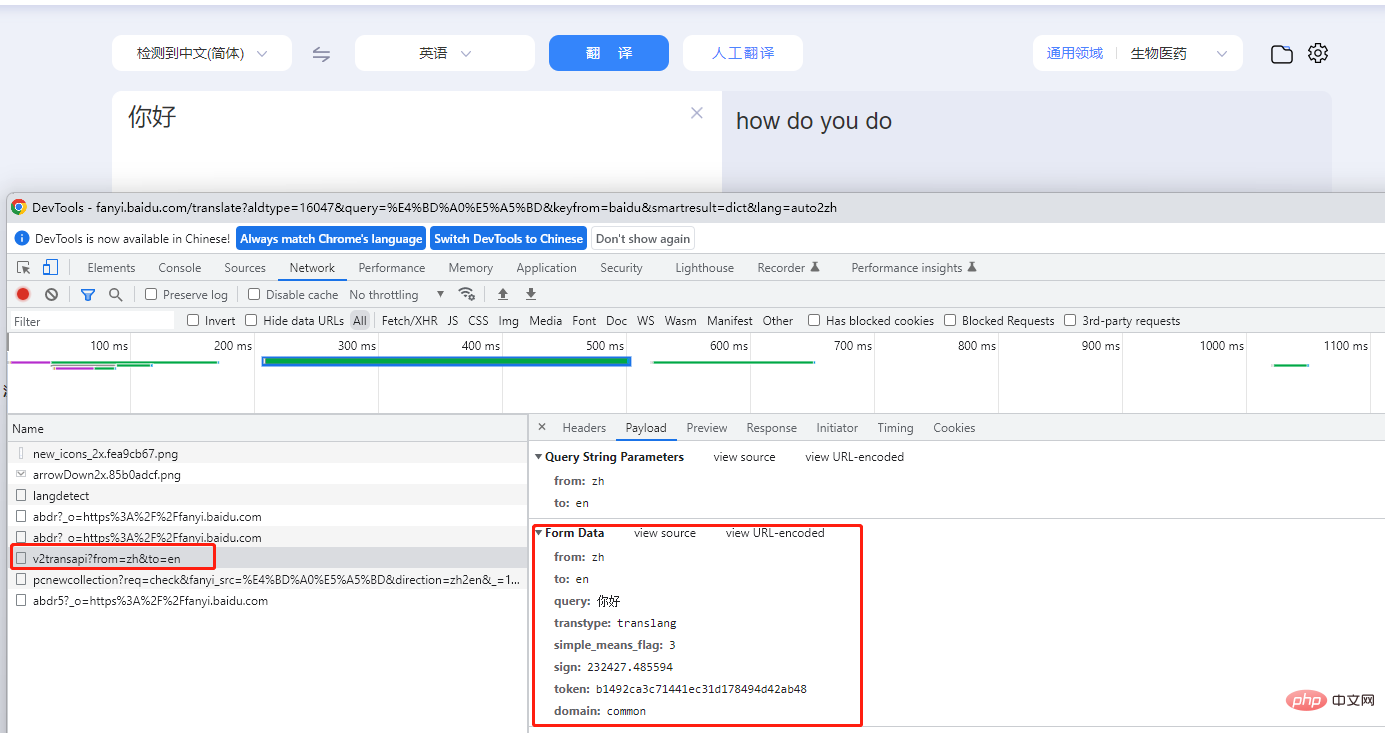Open the network conditions Wi-Fi gear icon

pos(466,294)
